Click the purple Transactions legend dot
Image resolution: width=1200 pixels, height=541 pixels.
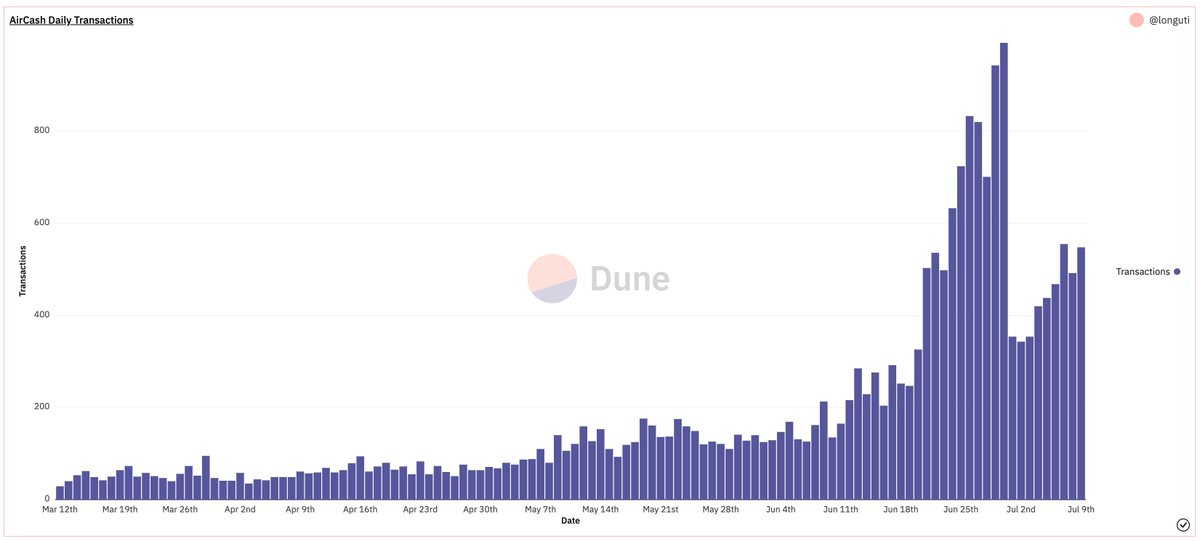(x=1177, y=272)
